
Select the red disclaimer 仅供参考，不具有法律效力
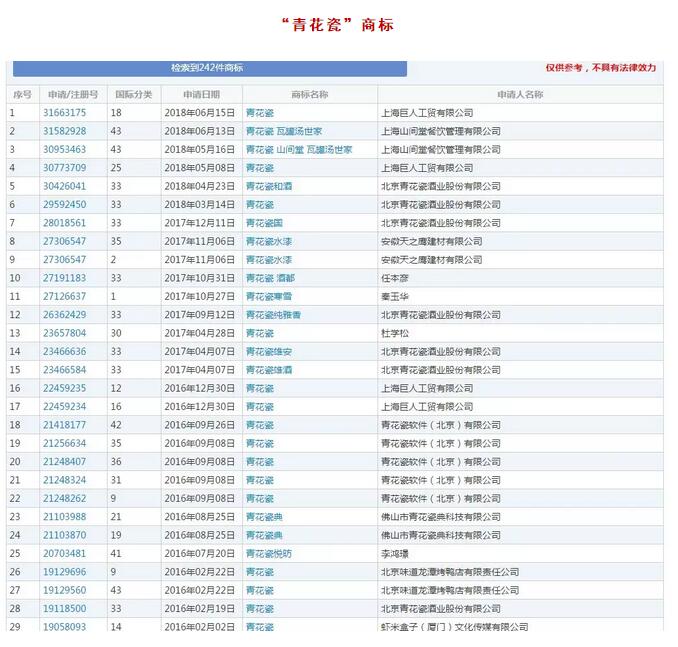[601, 68]
